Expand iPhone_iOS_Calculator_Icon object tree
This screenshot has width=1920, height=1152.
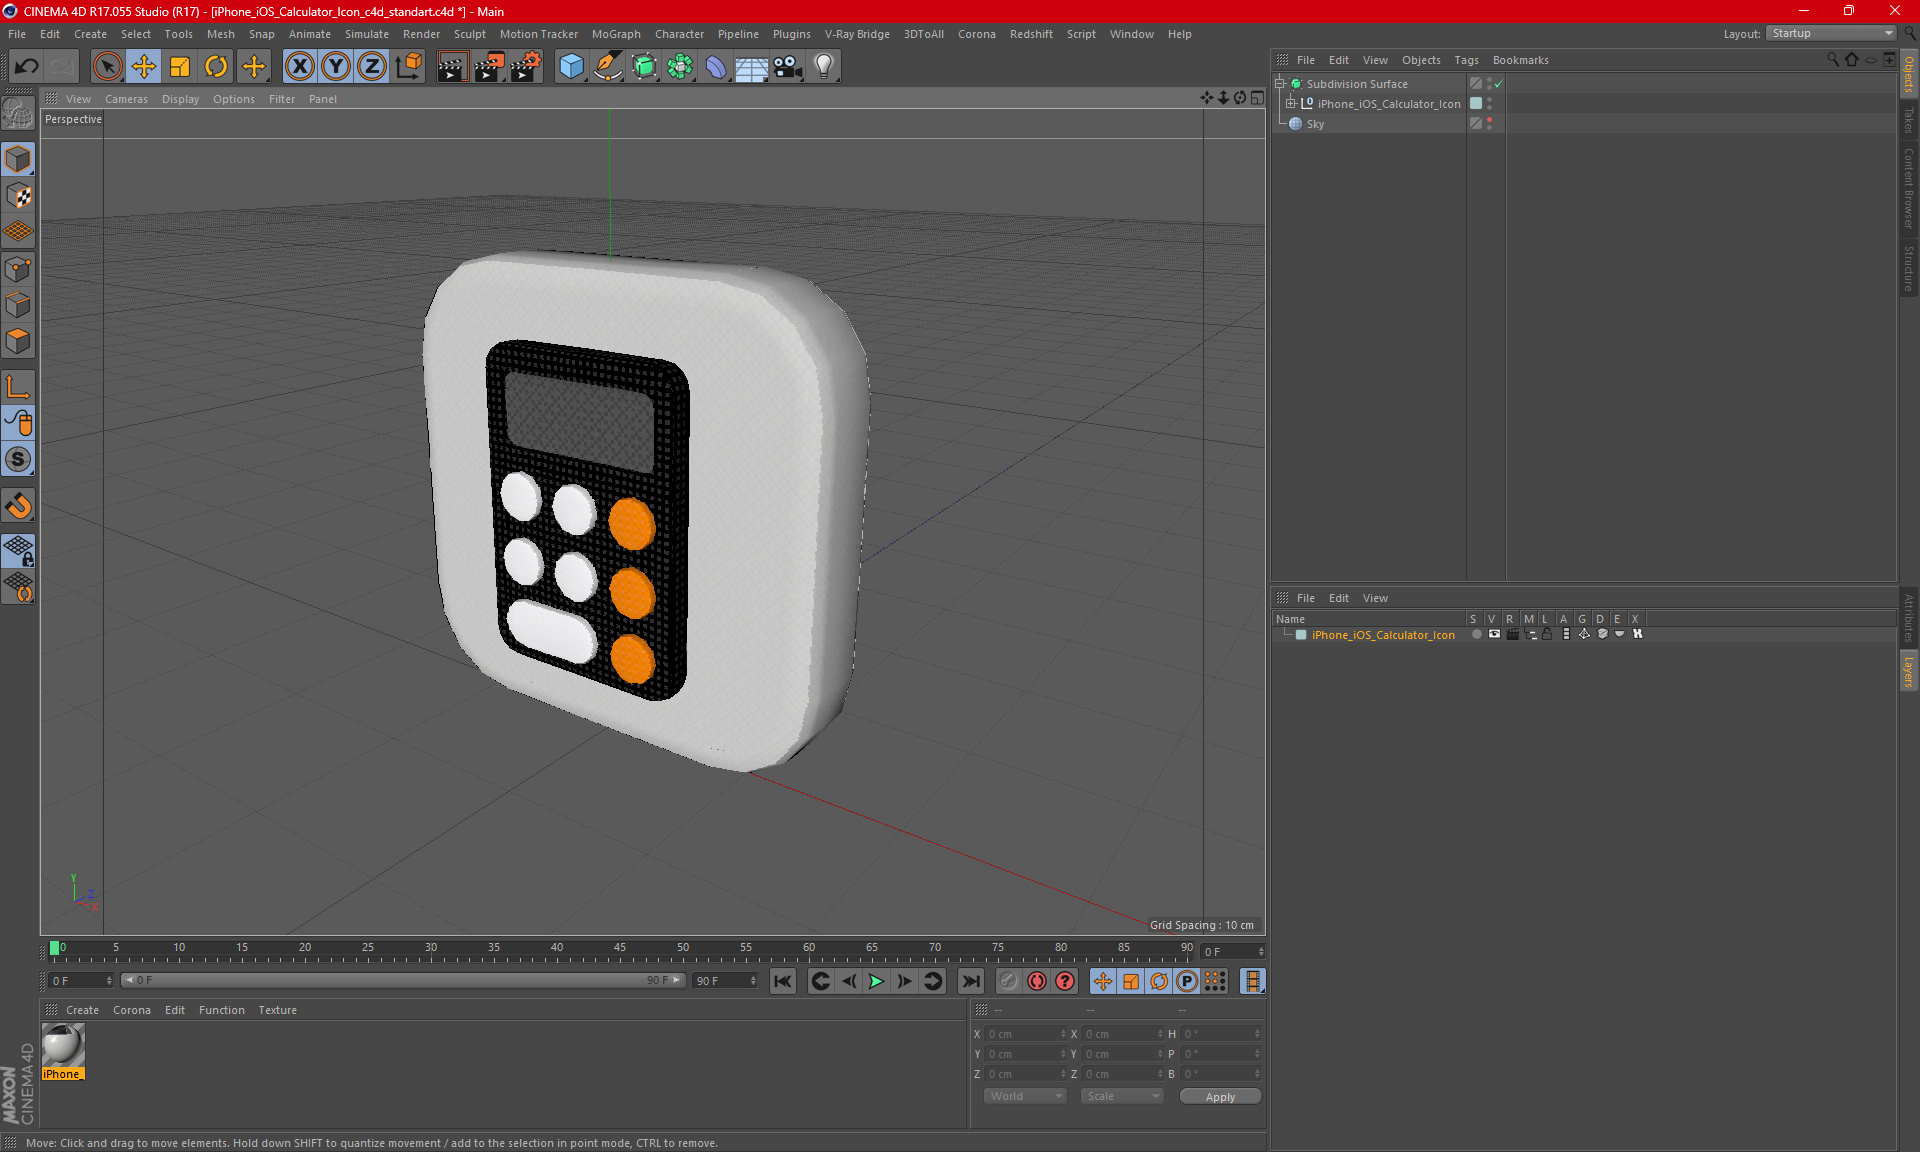click(1291, 103)
